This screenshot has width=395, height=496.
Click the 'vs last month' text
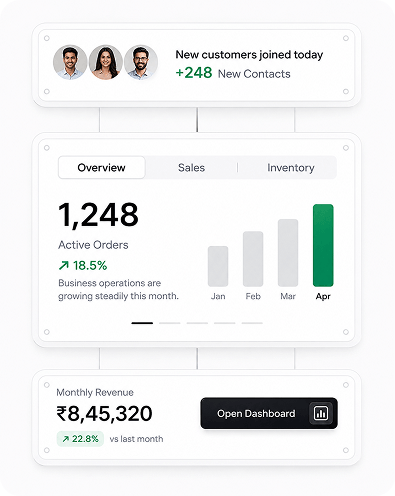[x=136, y=439]
